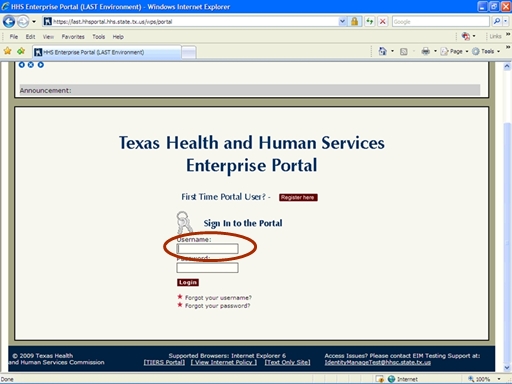Open the File menu
The height and width of the screenshot is (384, 512).
[x=14, y=37]
